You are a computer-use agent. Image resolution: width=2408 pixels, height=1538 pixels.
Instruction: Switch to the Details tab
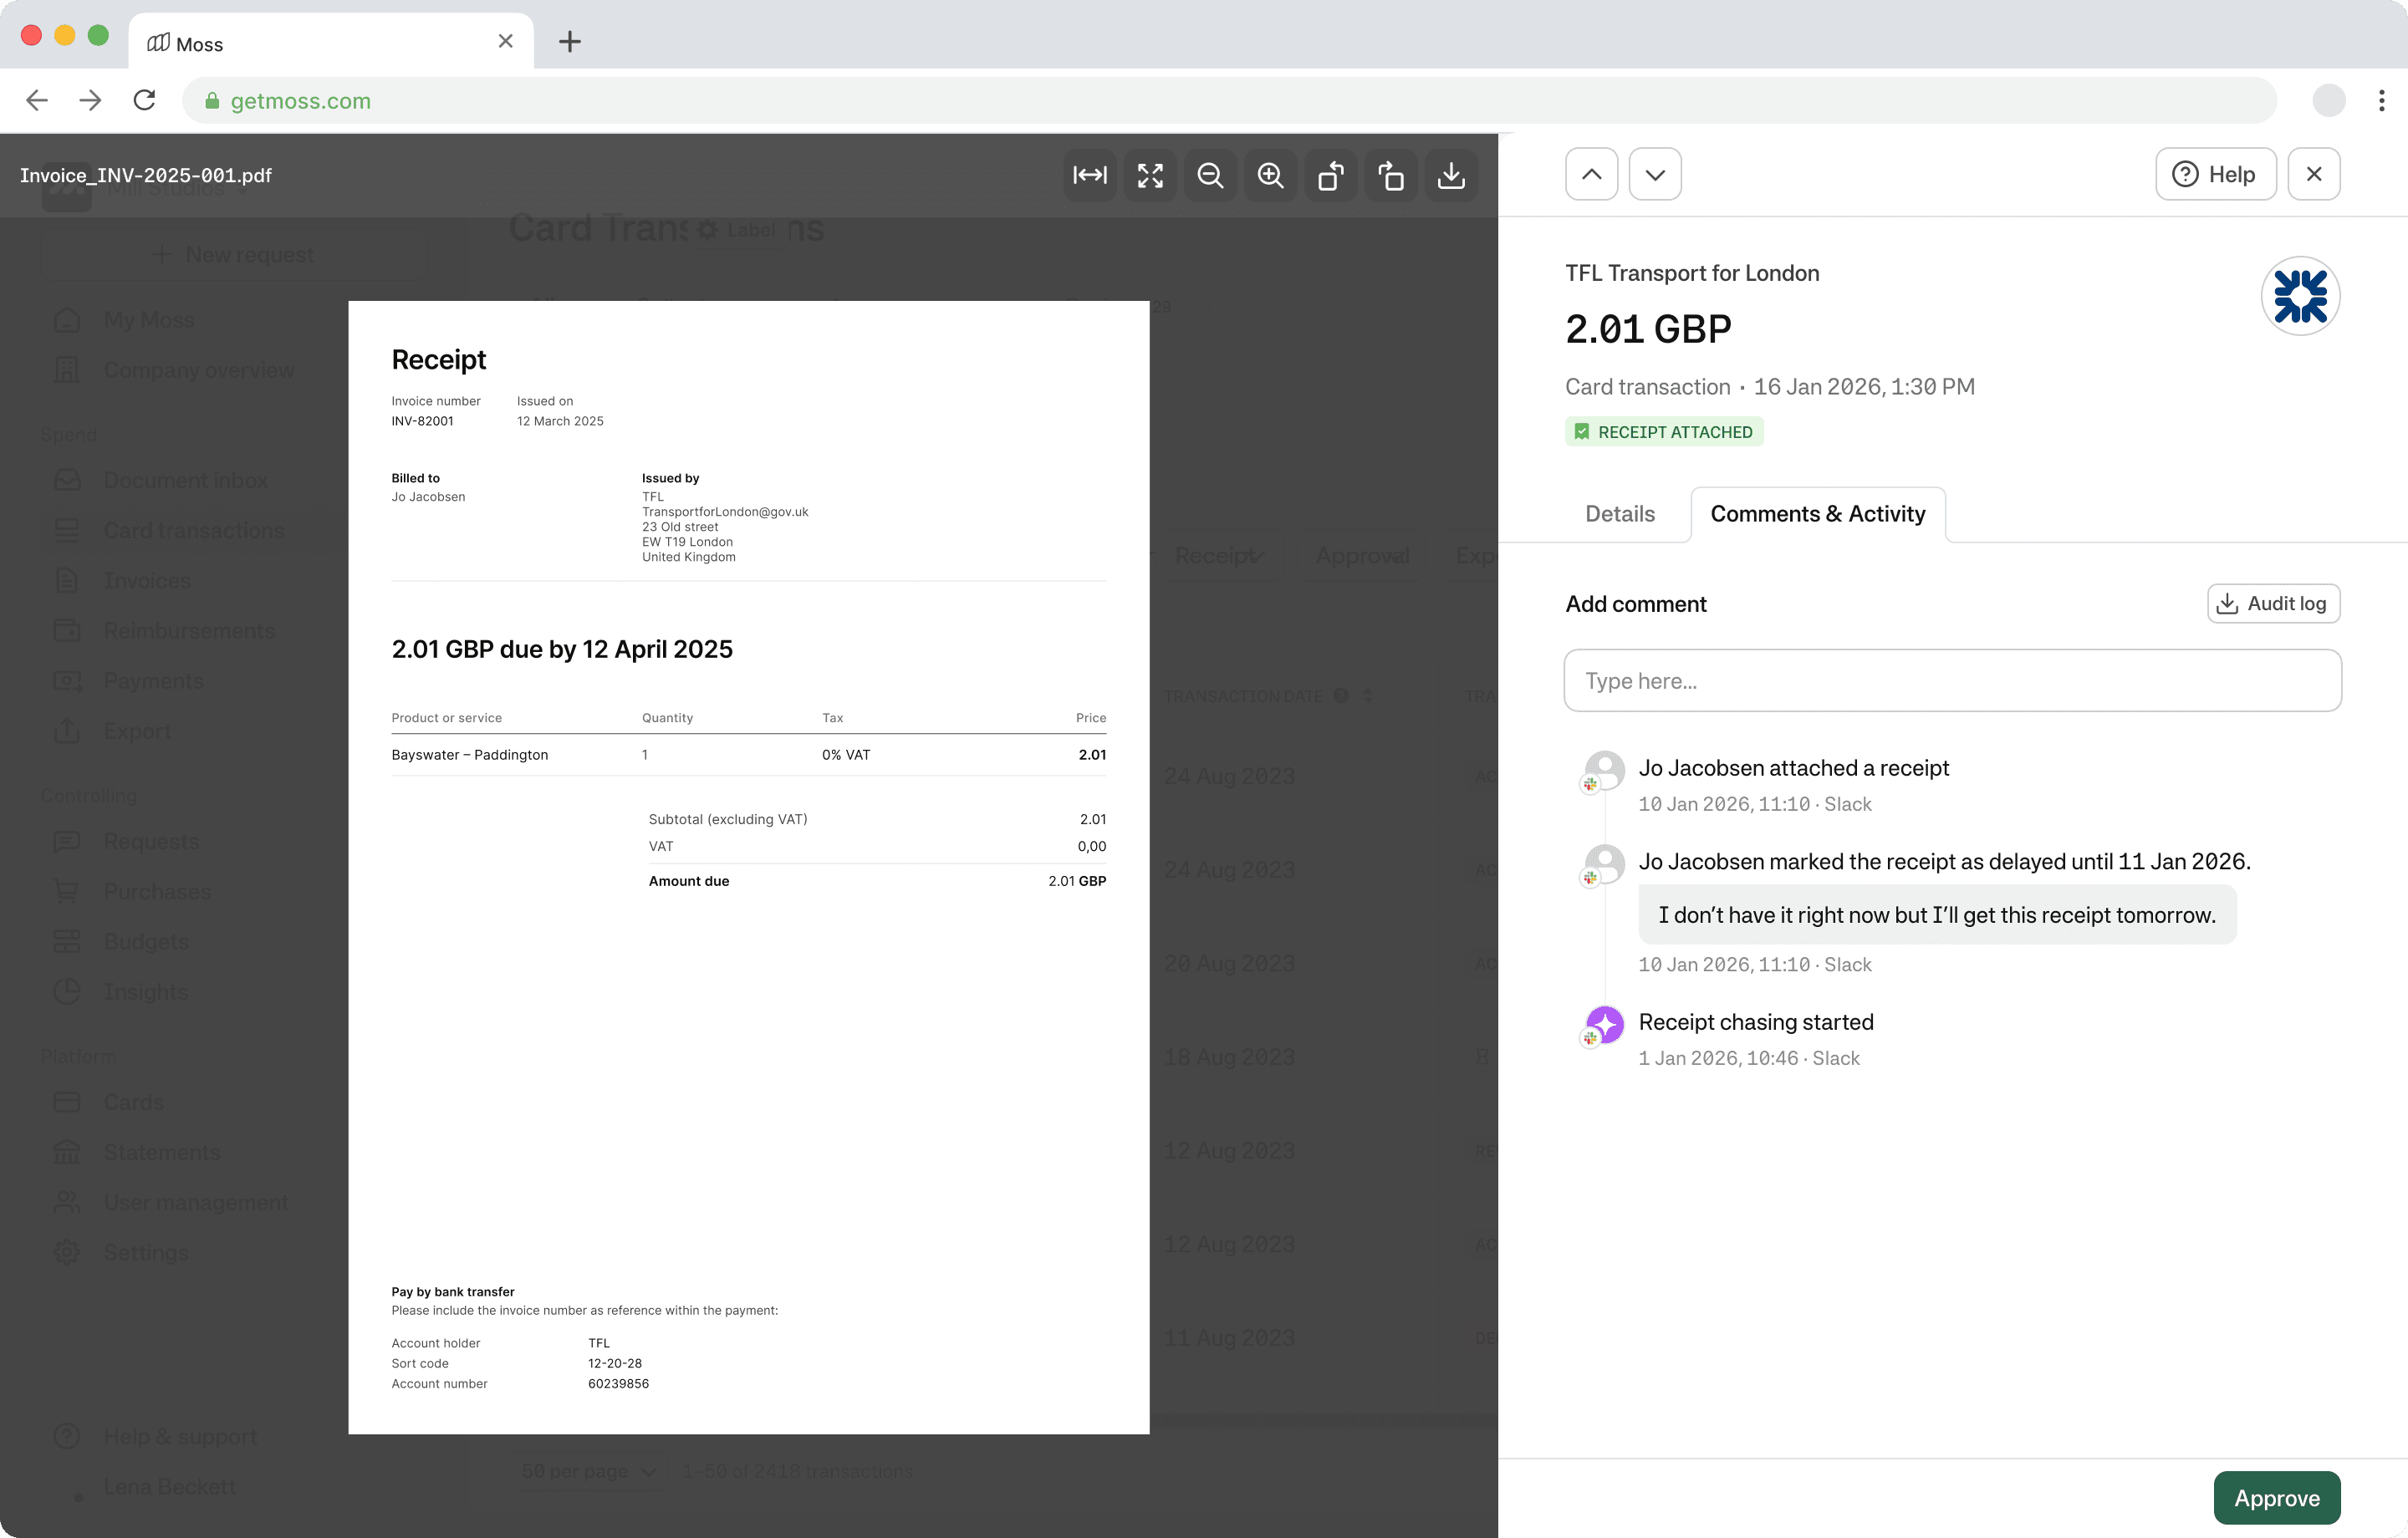1619,514
